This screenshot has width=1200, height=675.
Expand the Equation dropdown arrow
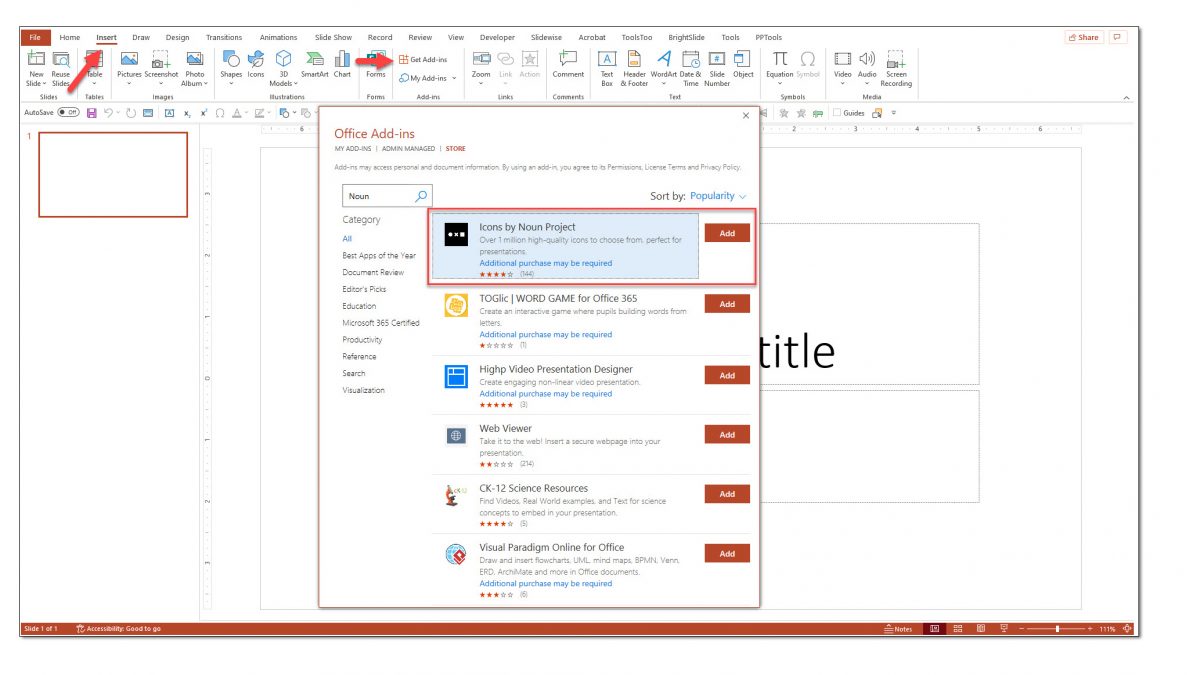pyautogui.click(x=780, y=84)
